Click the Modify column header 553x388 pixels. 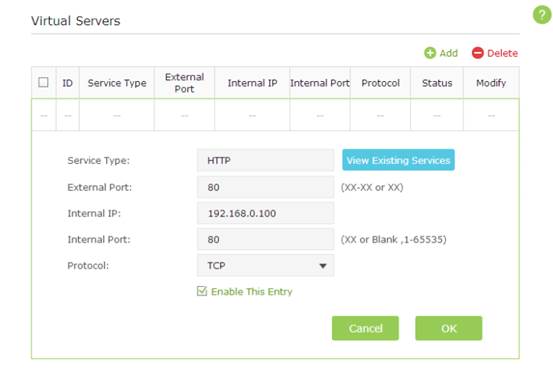coord(491,83)
